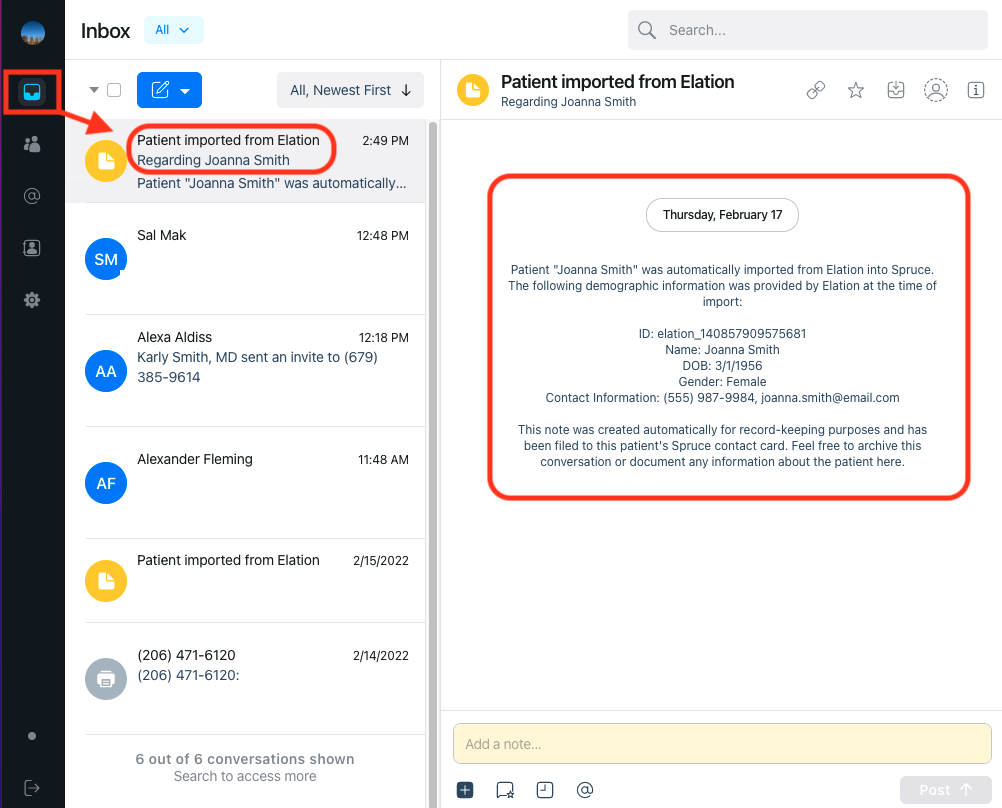Open the Alexa Aldiss conversation
Screen dimensions: 1002x808
click(x=246, y=370)
